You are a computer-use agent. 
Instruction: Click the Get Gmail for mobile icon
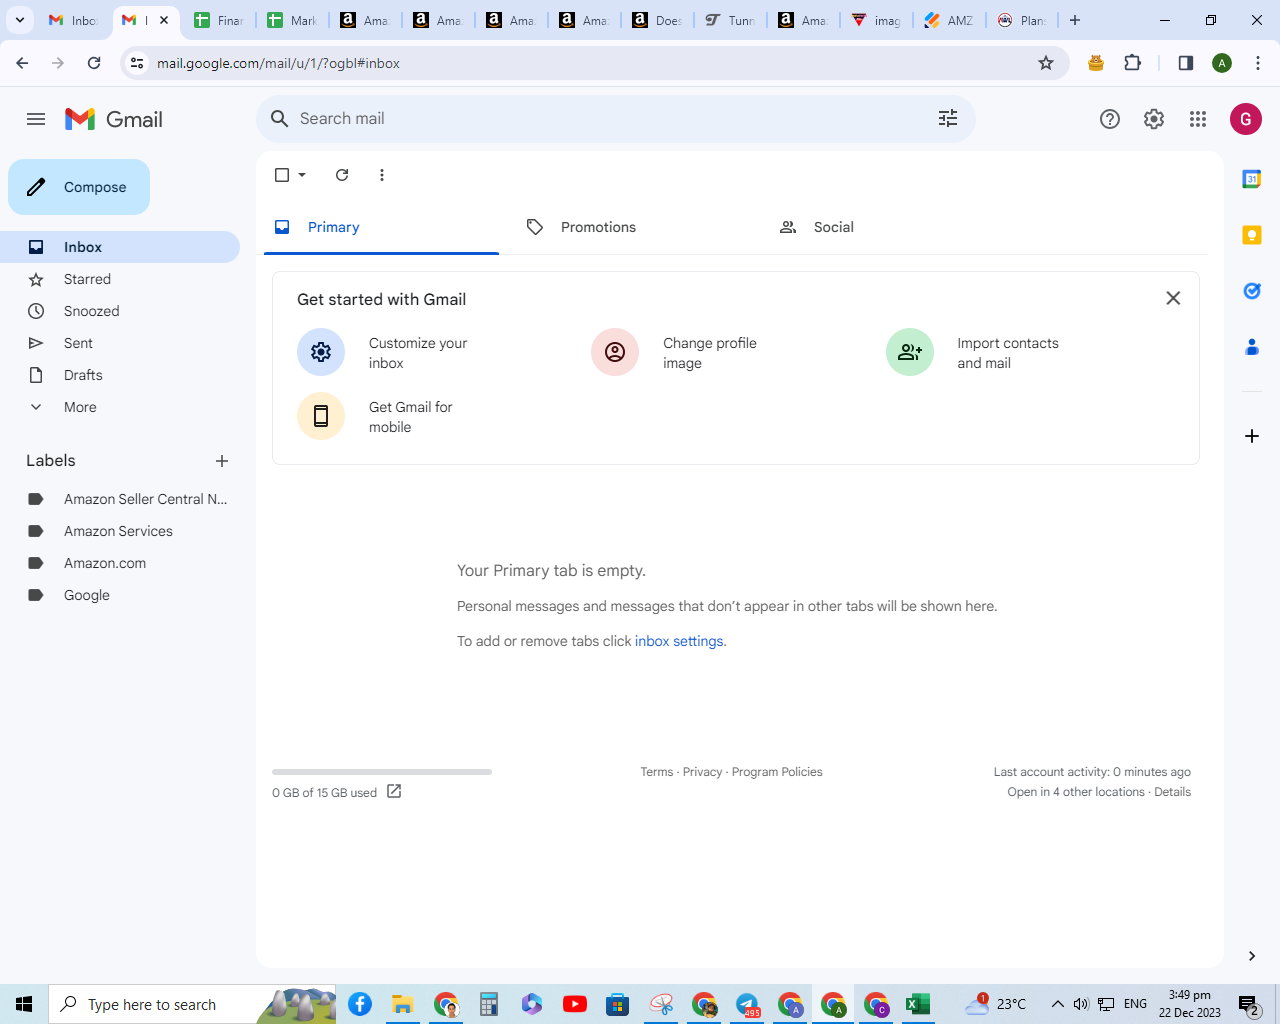pyautogui.click(x=321, y=416)
